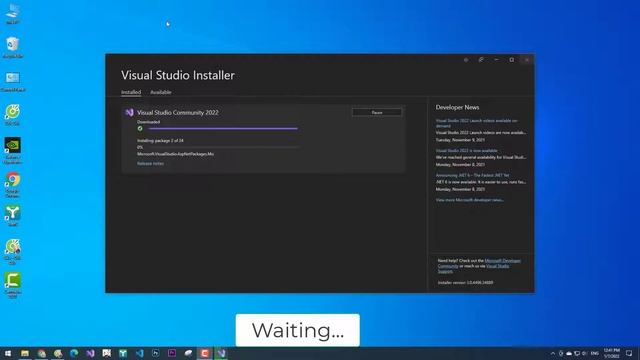
Task: Show hidden system tray icons
Action: 553,353
